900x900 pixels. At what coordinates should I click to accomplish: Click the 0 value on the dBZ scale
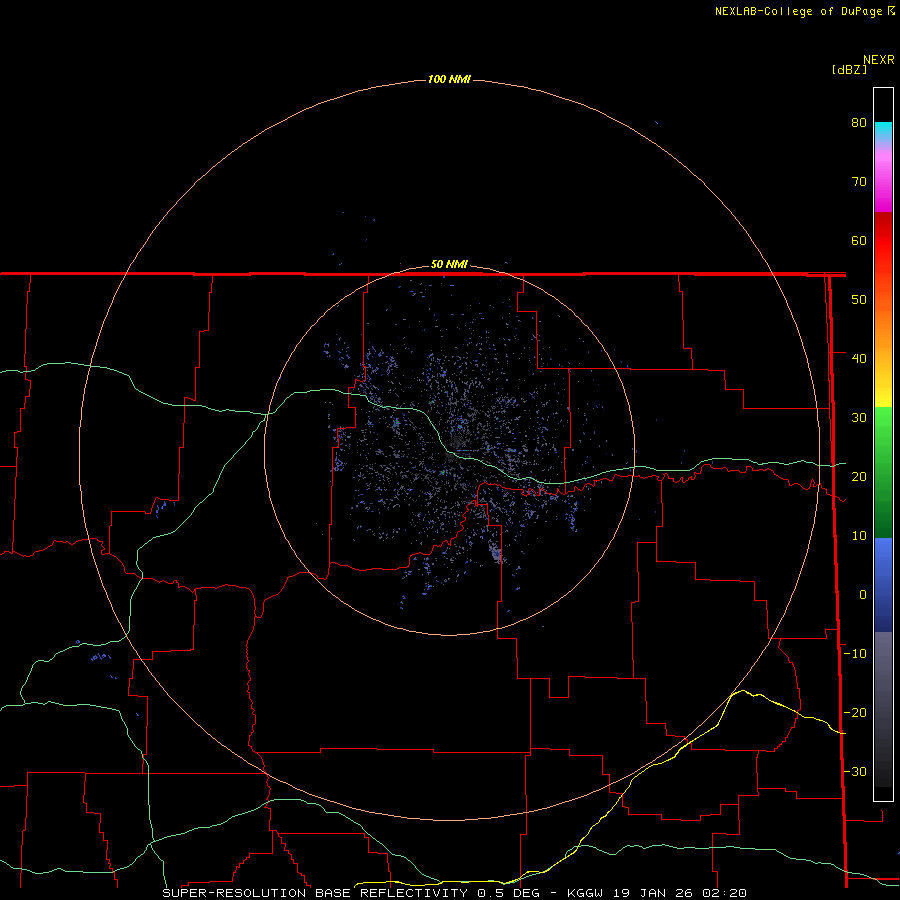[x=863, y=595]
